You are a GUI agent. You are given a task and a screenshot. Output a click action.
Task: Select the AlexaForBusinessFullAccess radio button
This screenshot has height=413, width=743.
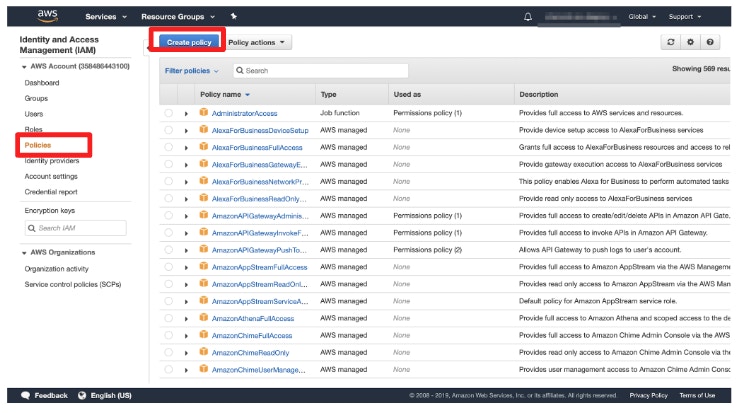pos(169,147)
